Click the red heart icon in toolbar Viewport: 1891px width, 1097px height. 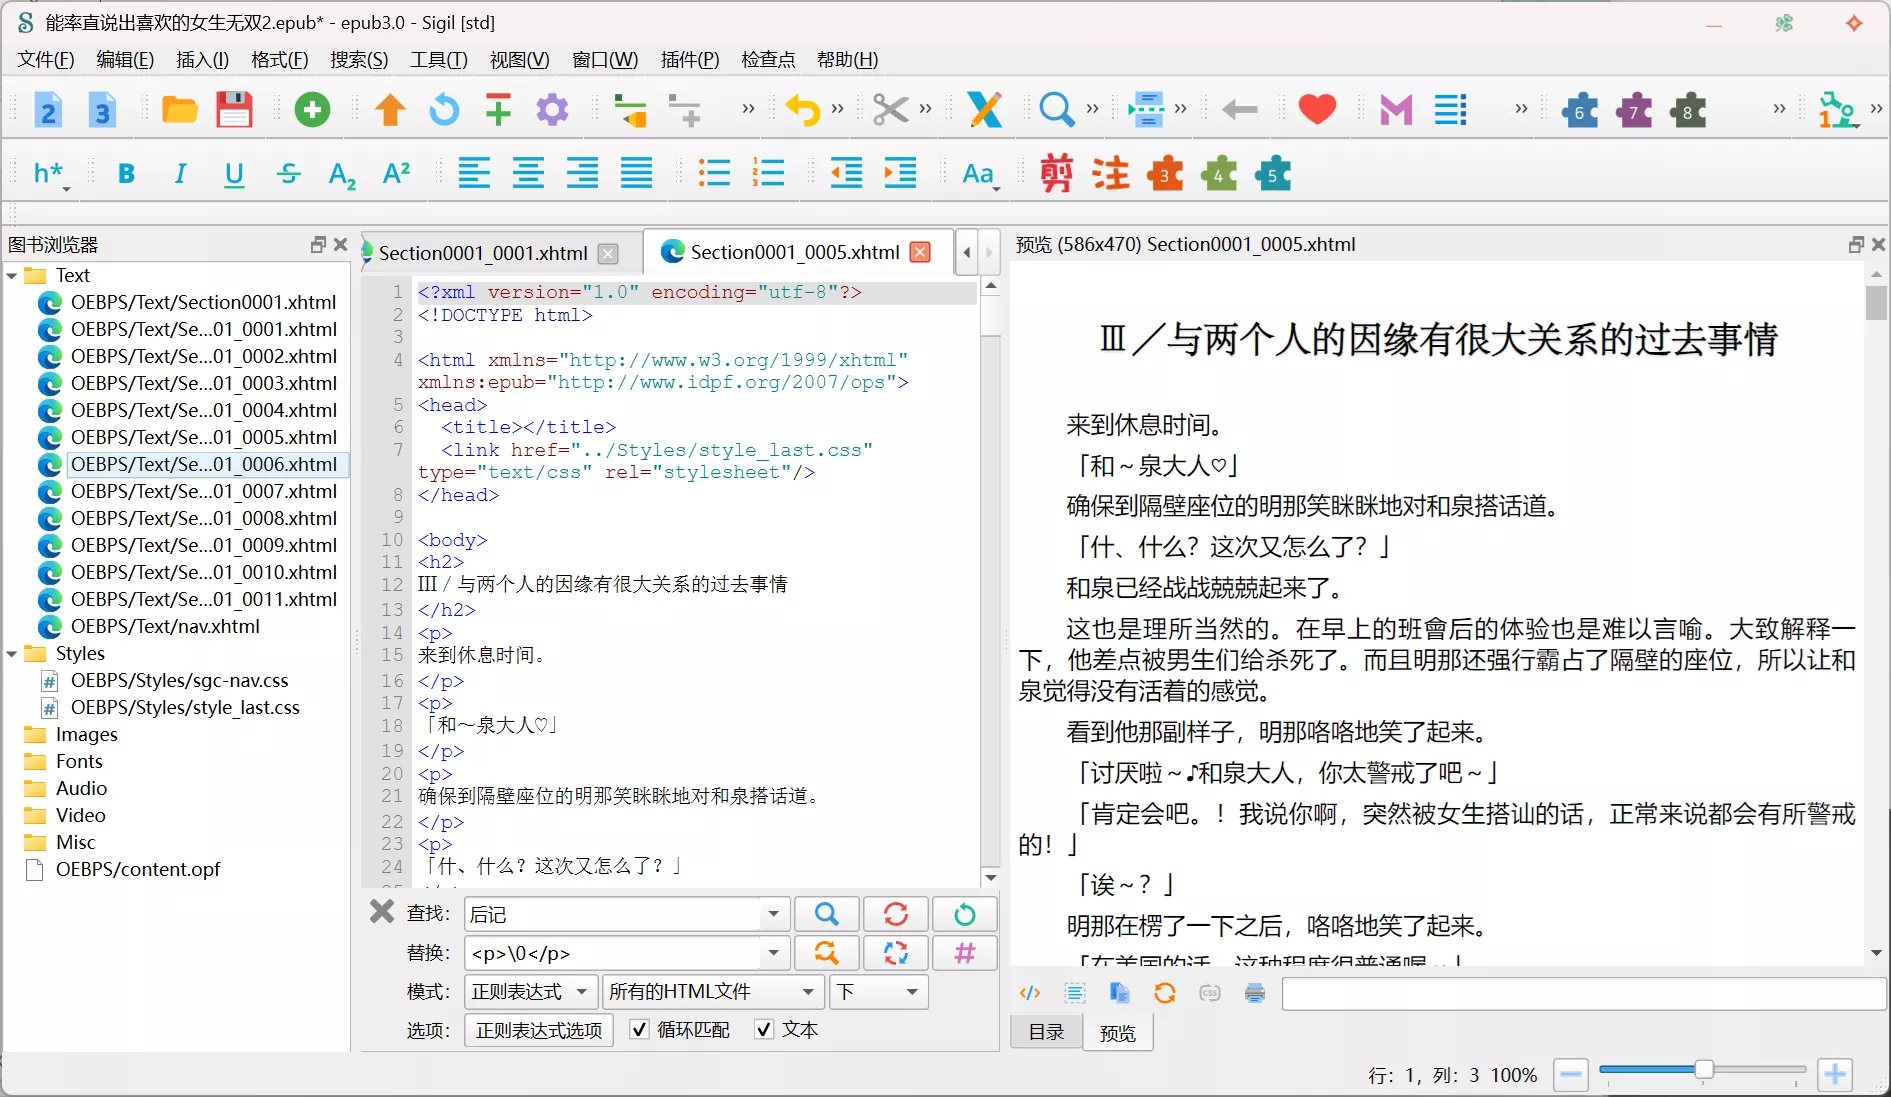click(1317, 110)
